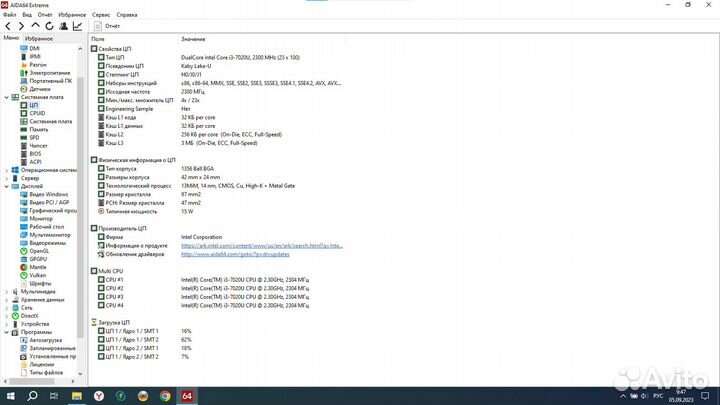Switch to the Меню tab
This screenshot has width=720, height=405.
click(11, 38)
